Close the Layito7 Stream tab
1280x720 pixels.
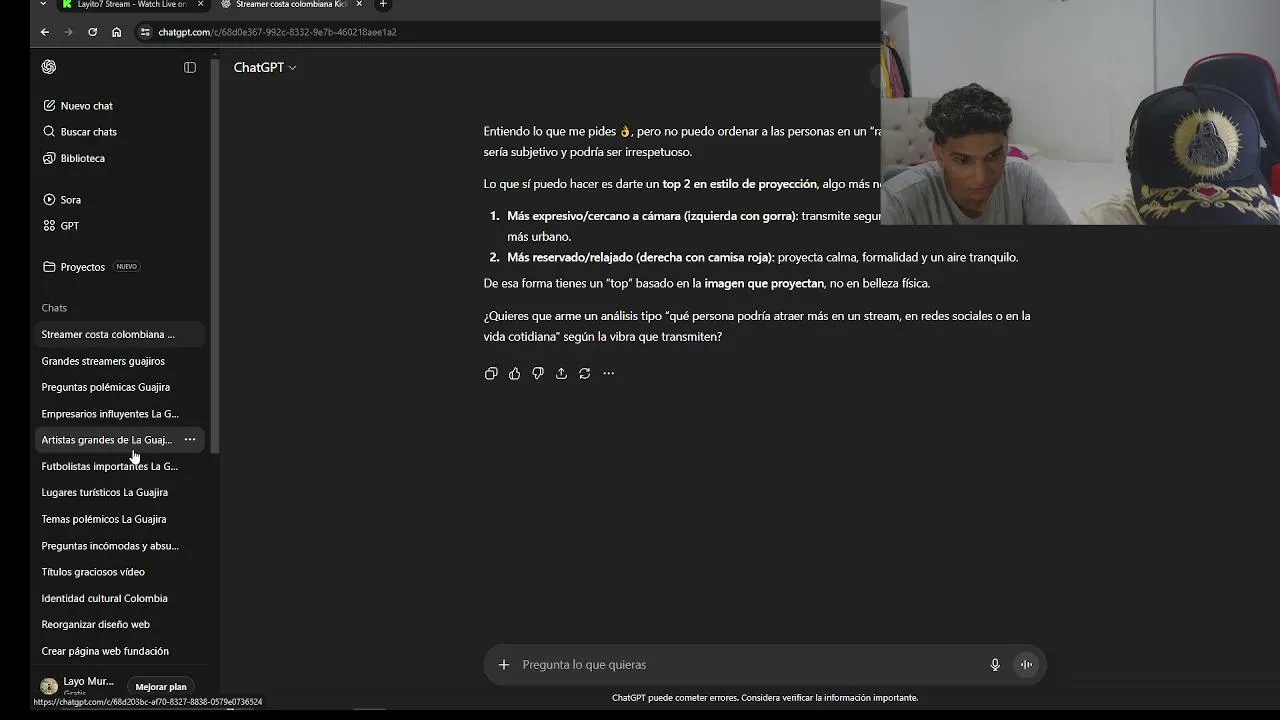(200, 4)
